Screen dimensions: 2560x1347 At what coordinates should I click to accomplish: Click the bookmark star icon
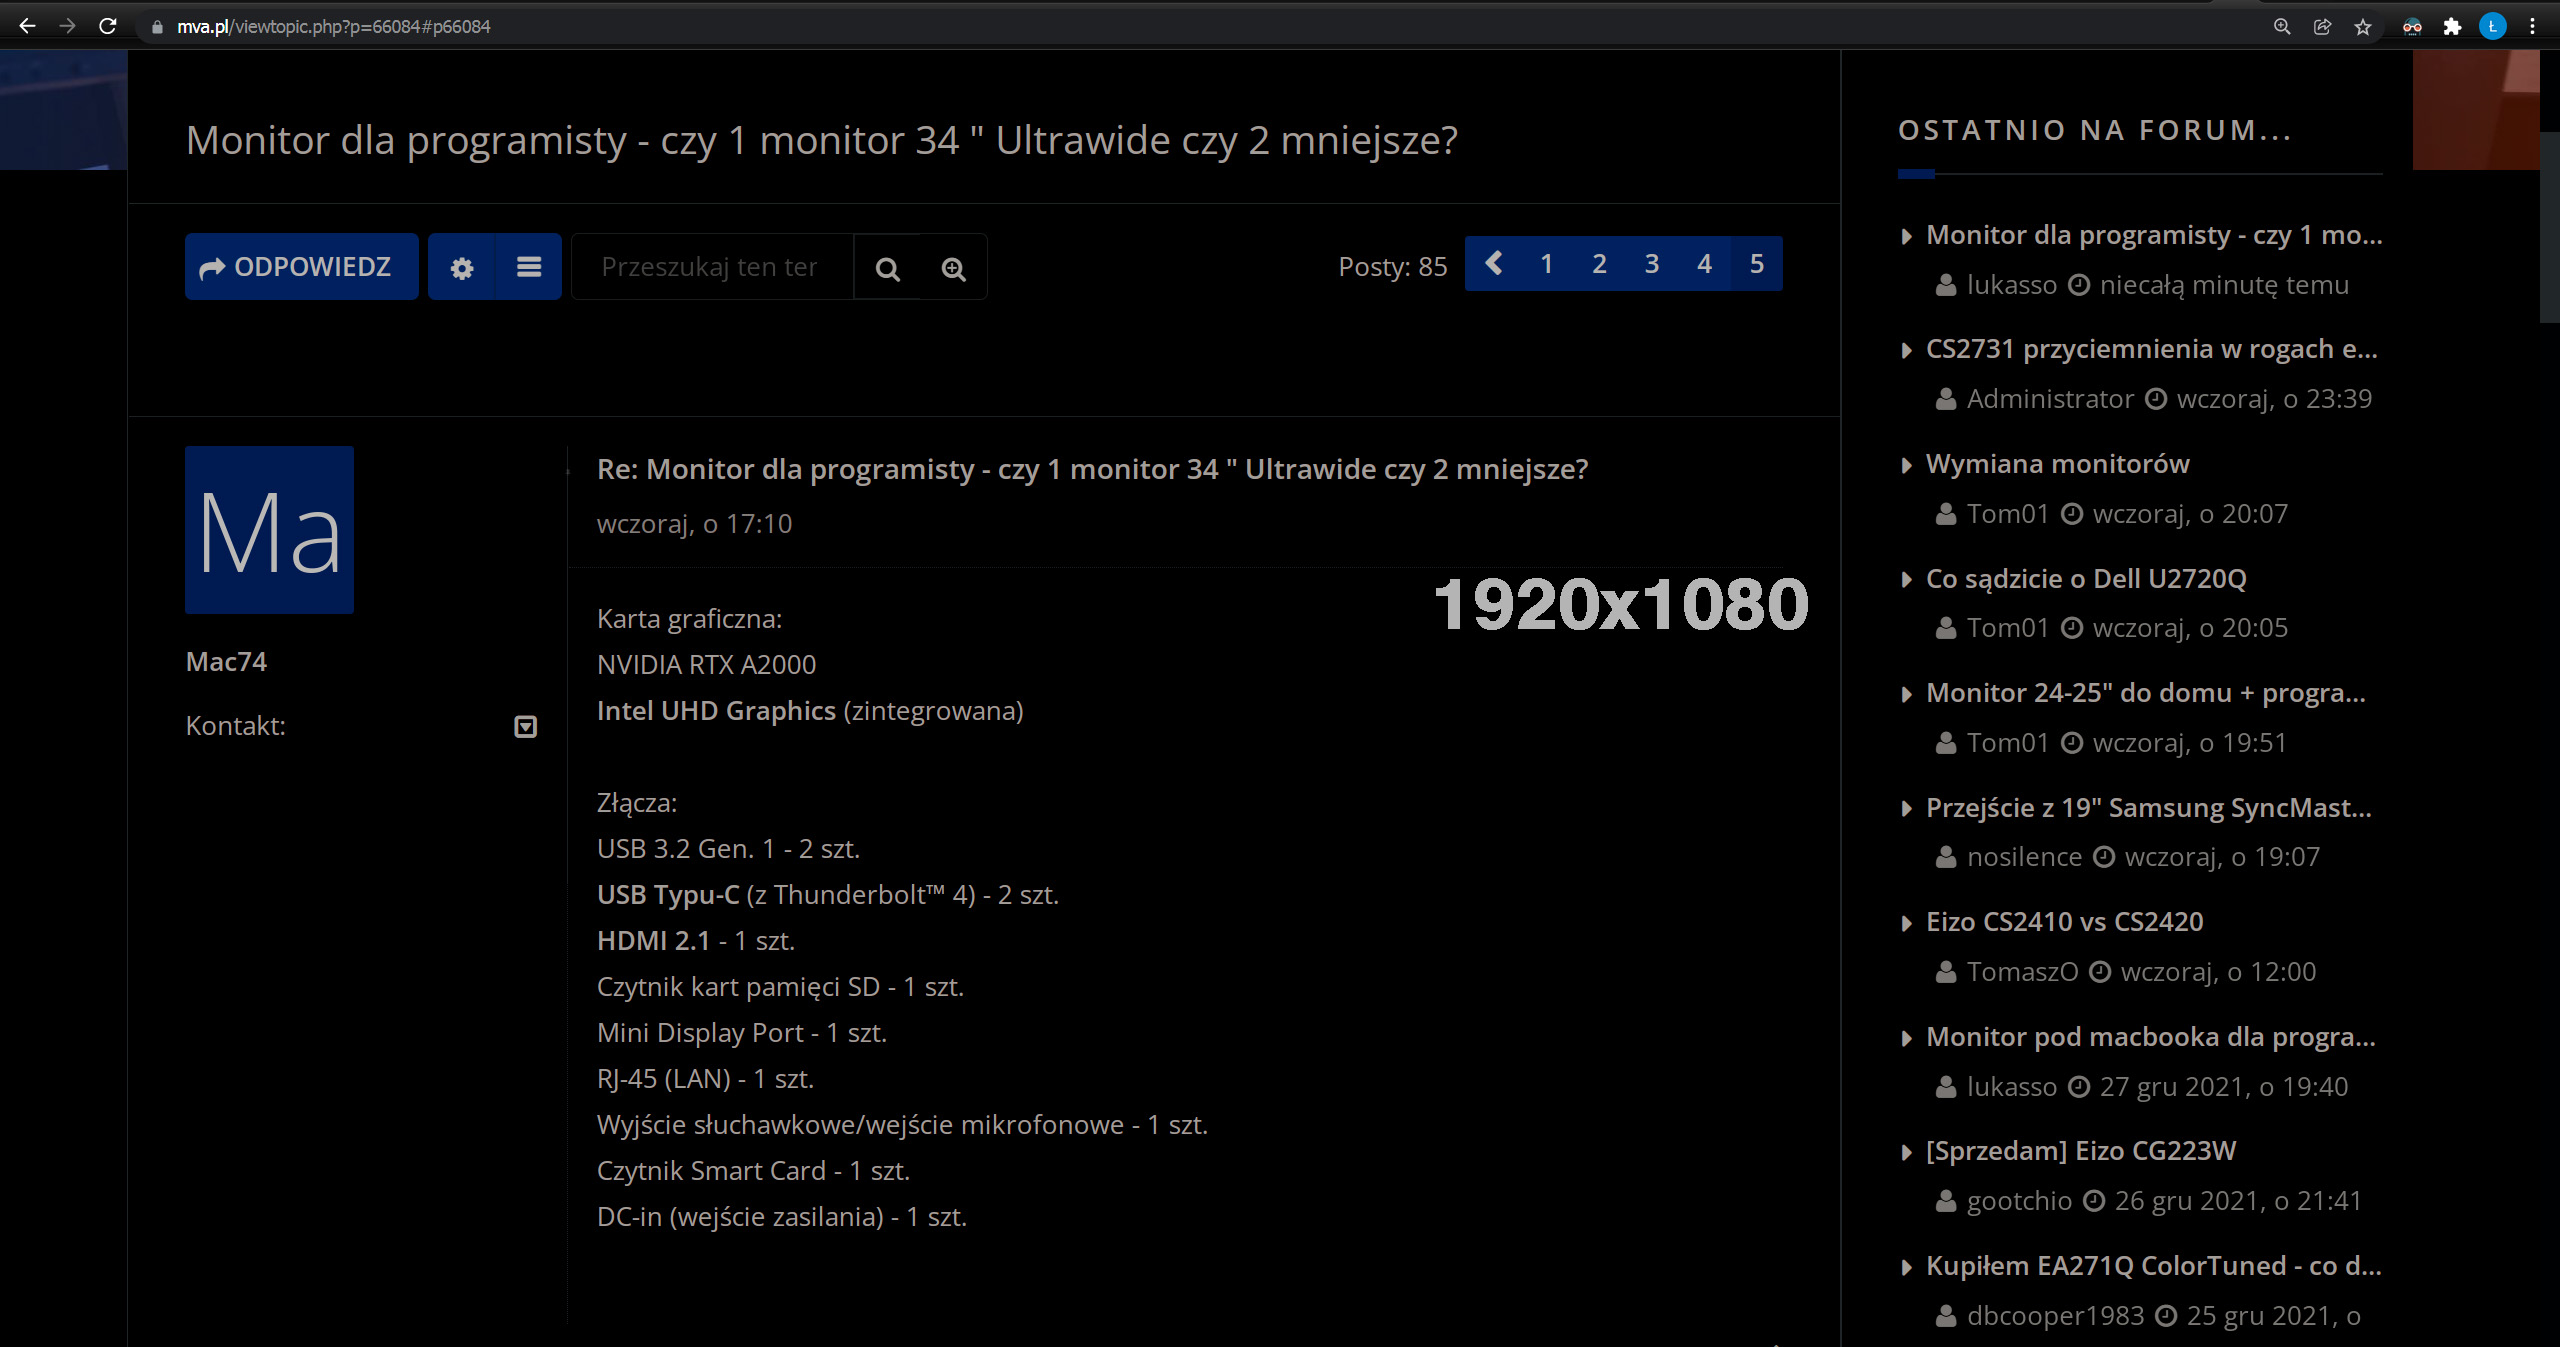pyautogui.click(x=2363, y=27)
